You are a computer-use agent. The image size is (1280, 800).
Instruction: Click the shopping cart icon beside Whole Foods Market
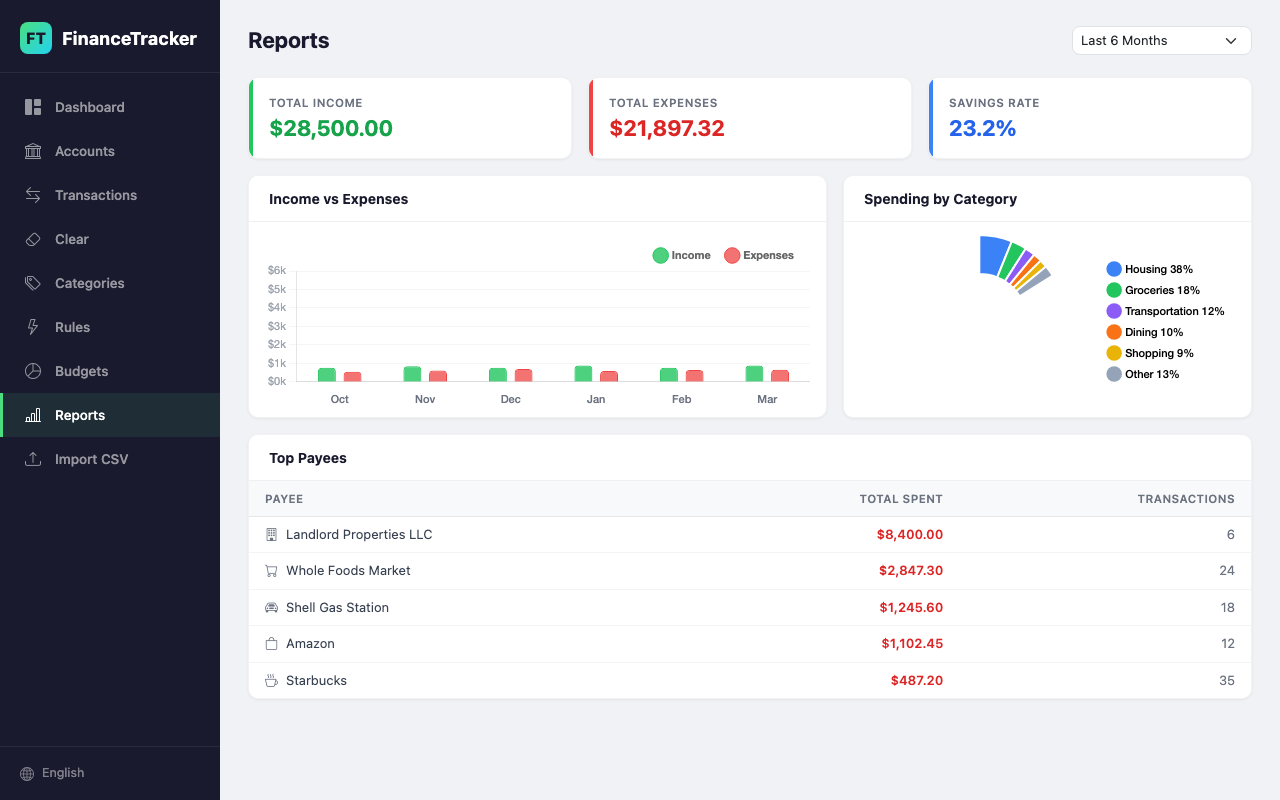(x=271, y=570)
